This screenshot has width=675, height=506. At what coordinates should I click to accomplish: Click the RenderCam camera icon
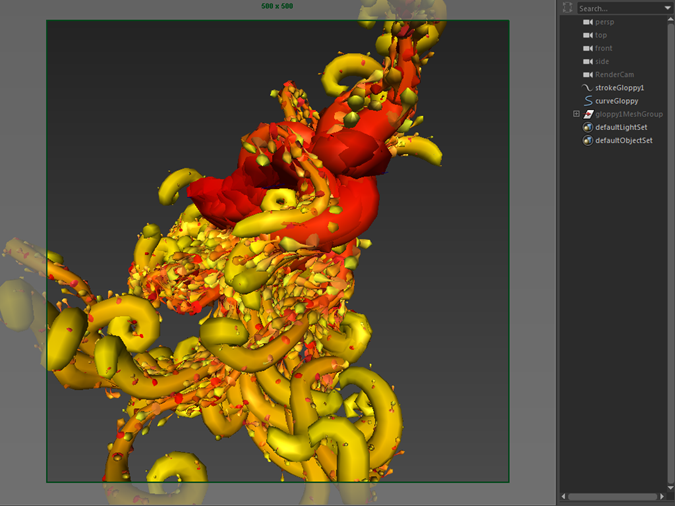(588, 75)
